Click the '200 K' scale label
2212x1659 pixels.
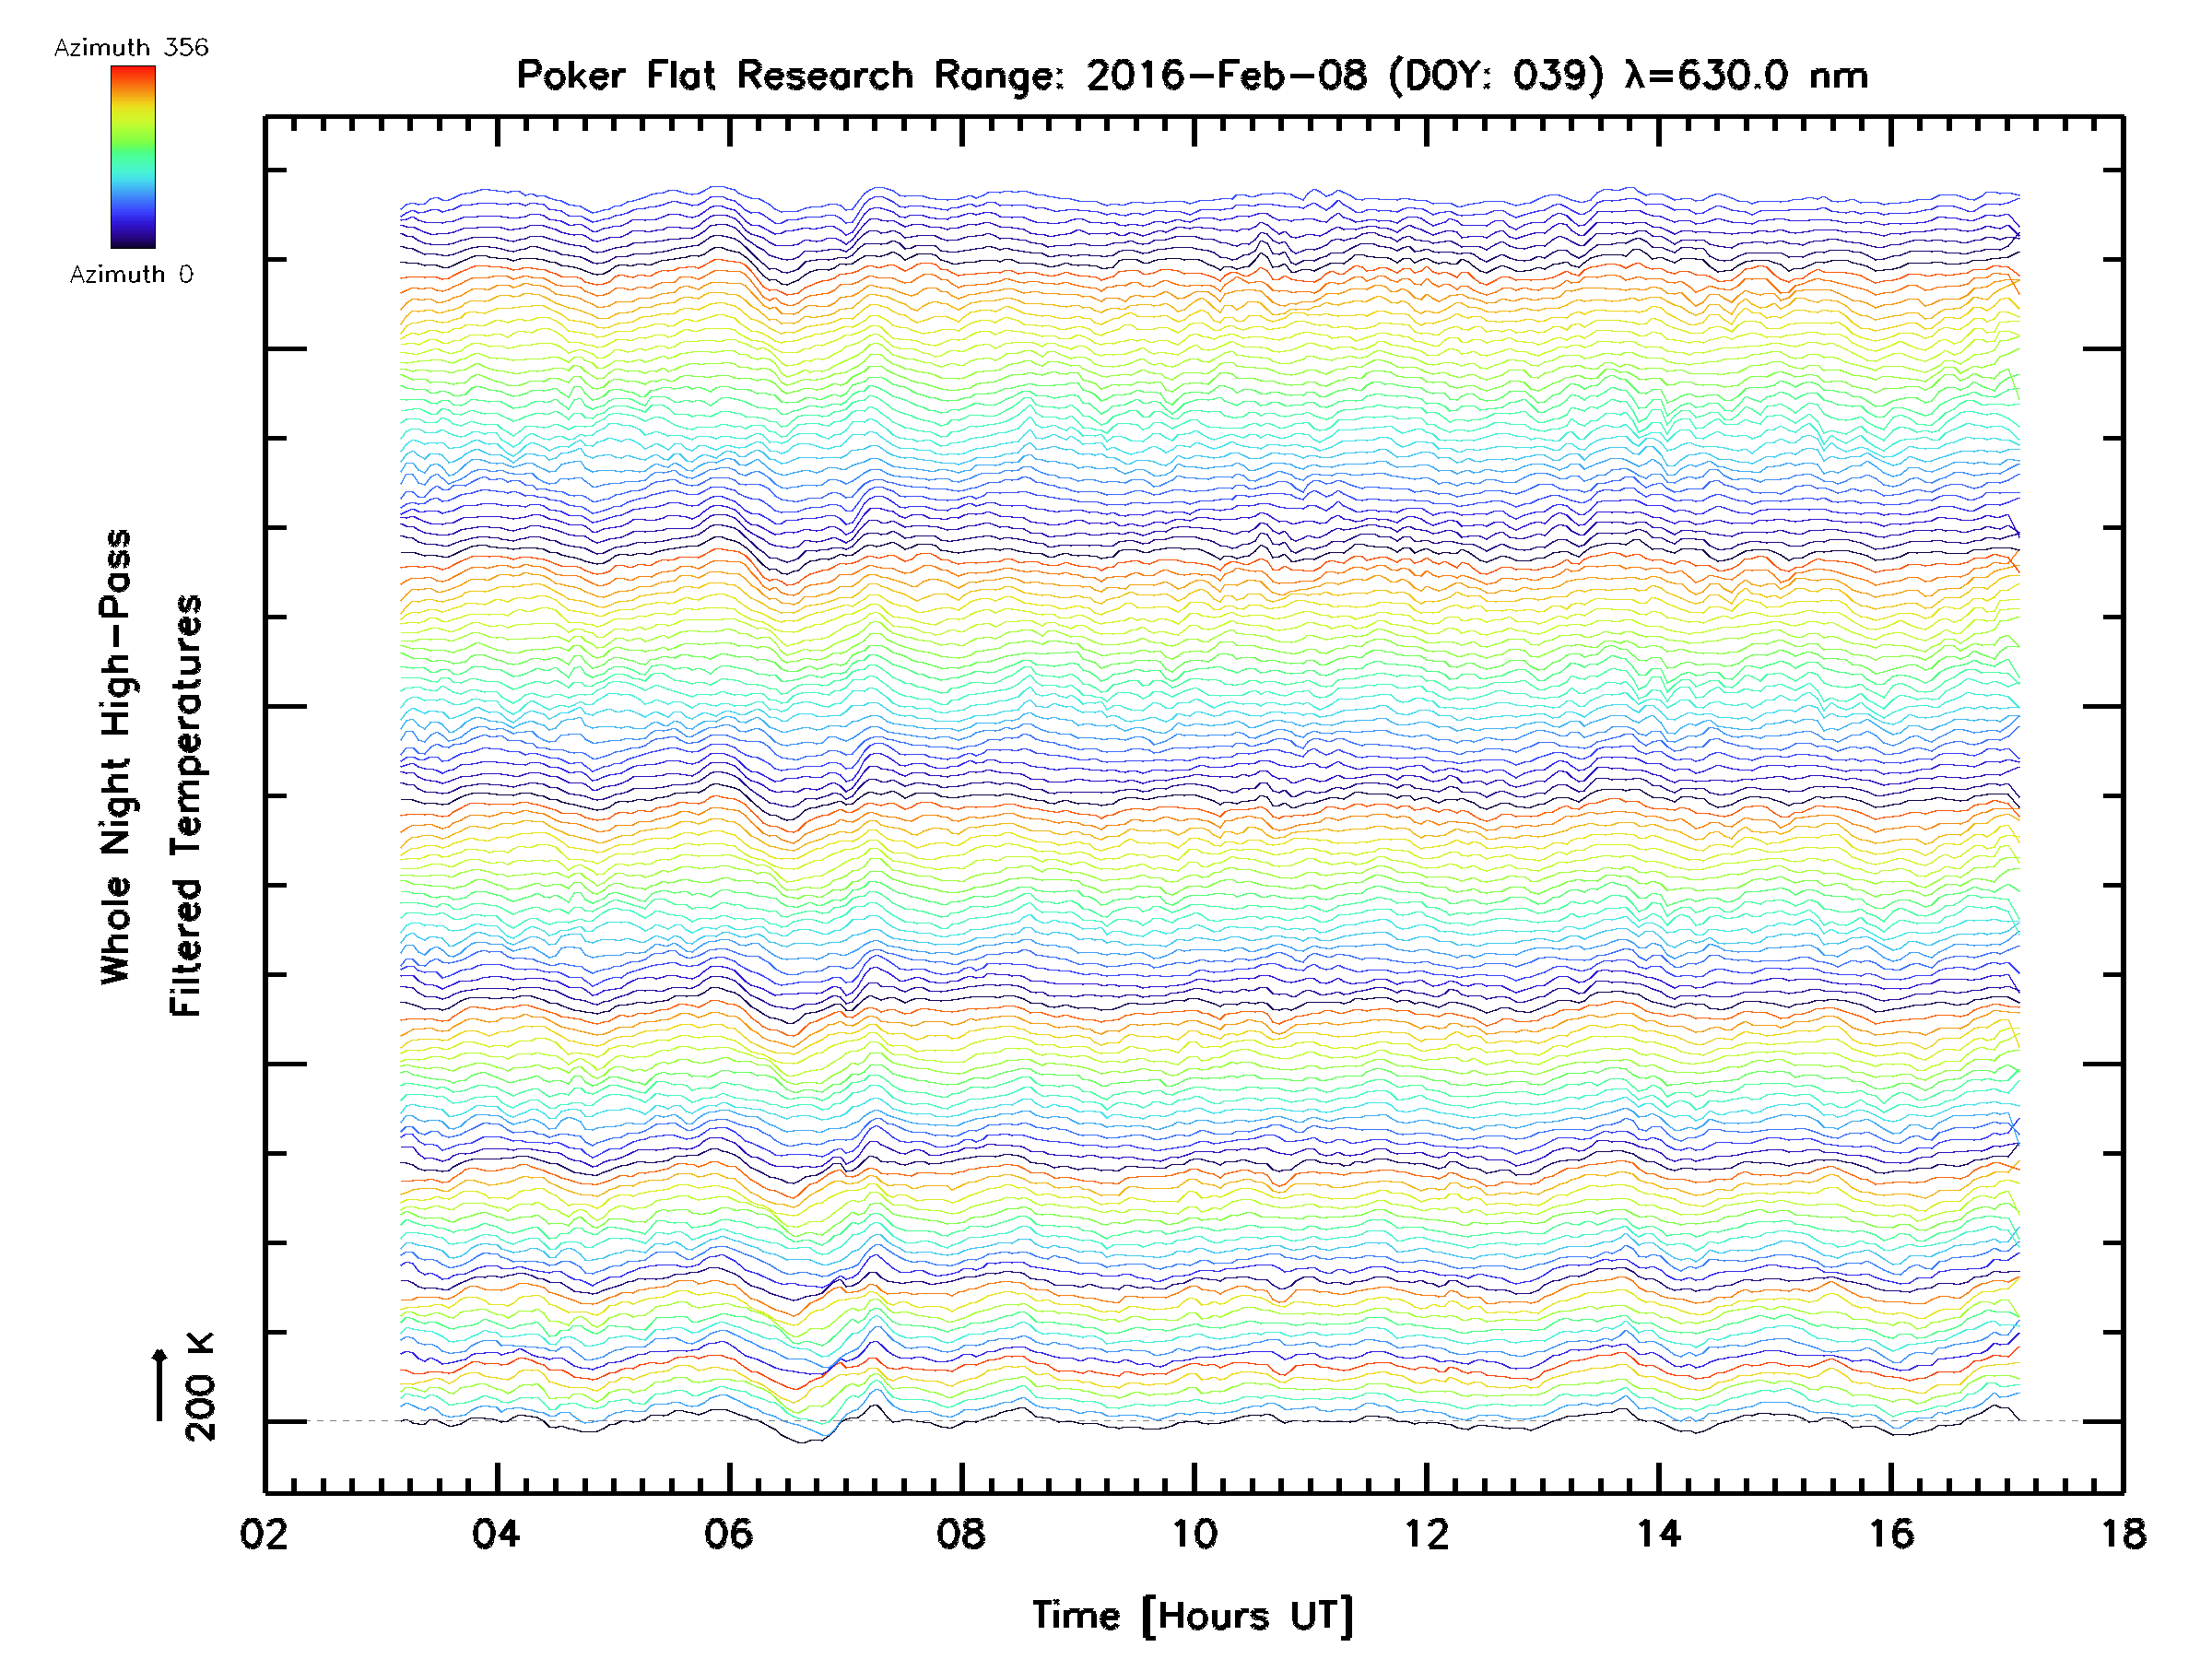(200, 1387)
